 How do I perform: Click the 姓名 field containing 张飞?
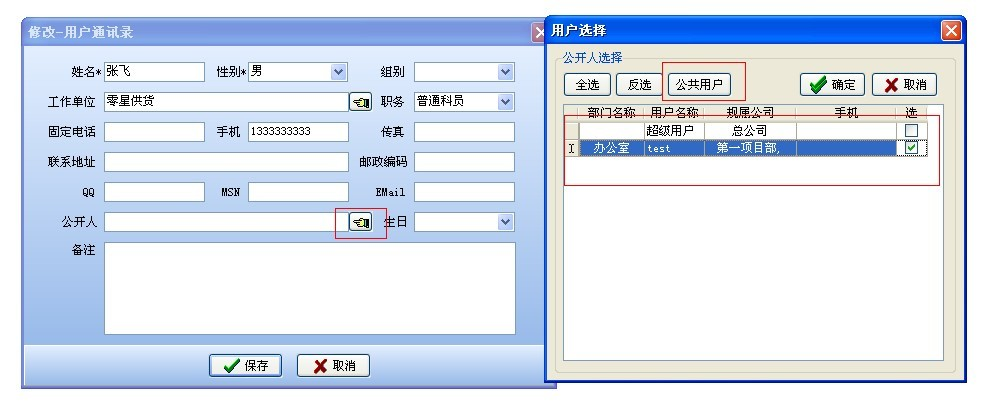(x=154, y=72)
